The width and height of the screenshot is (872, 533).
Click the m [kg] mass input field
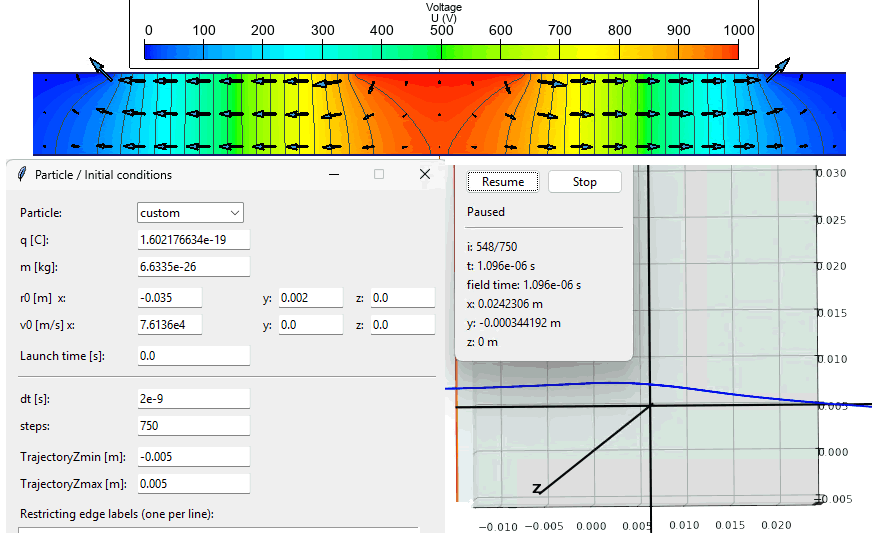pos(194,266)
